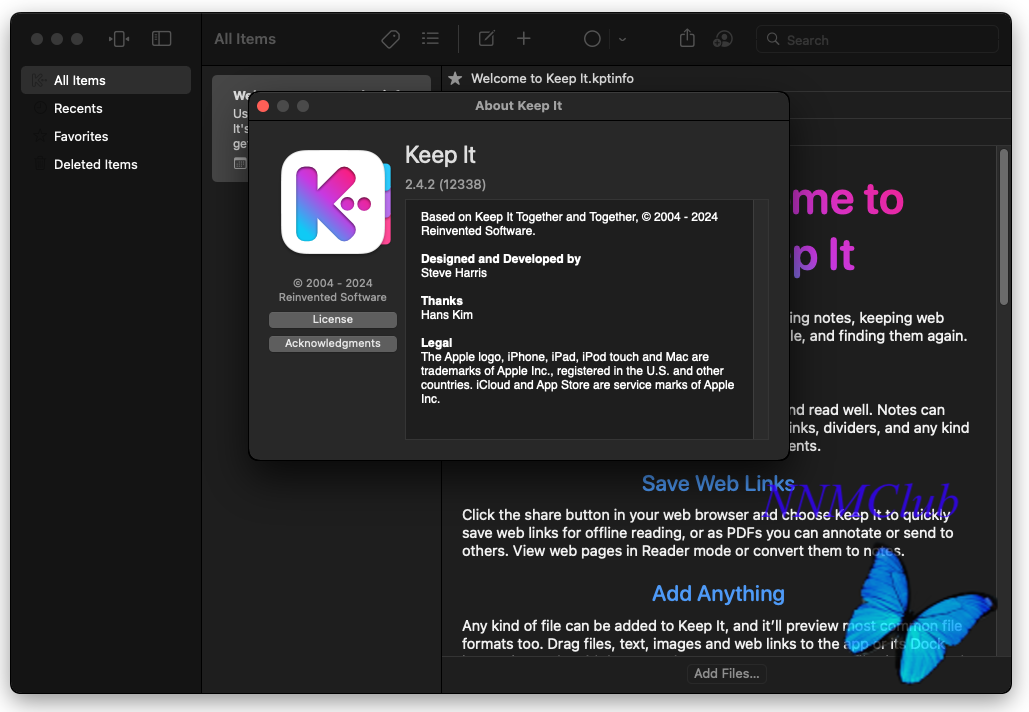This screenshot has width=1029, height=712.
Task: Click the Deleted Items trash icon
Action: pos(40,164)
